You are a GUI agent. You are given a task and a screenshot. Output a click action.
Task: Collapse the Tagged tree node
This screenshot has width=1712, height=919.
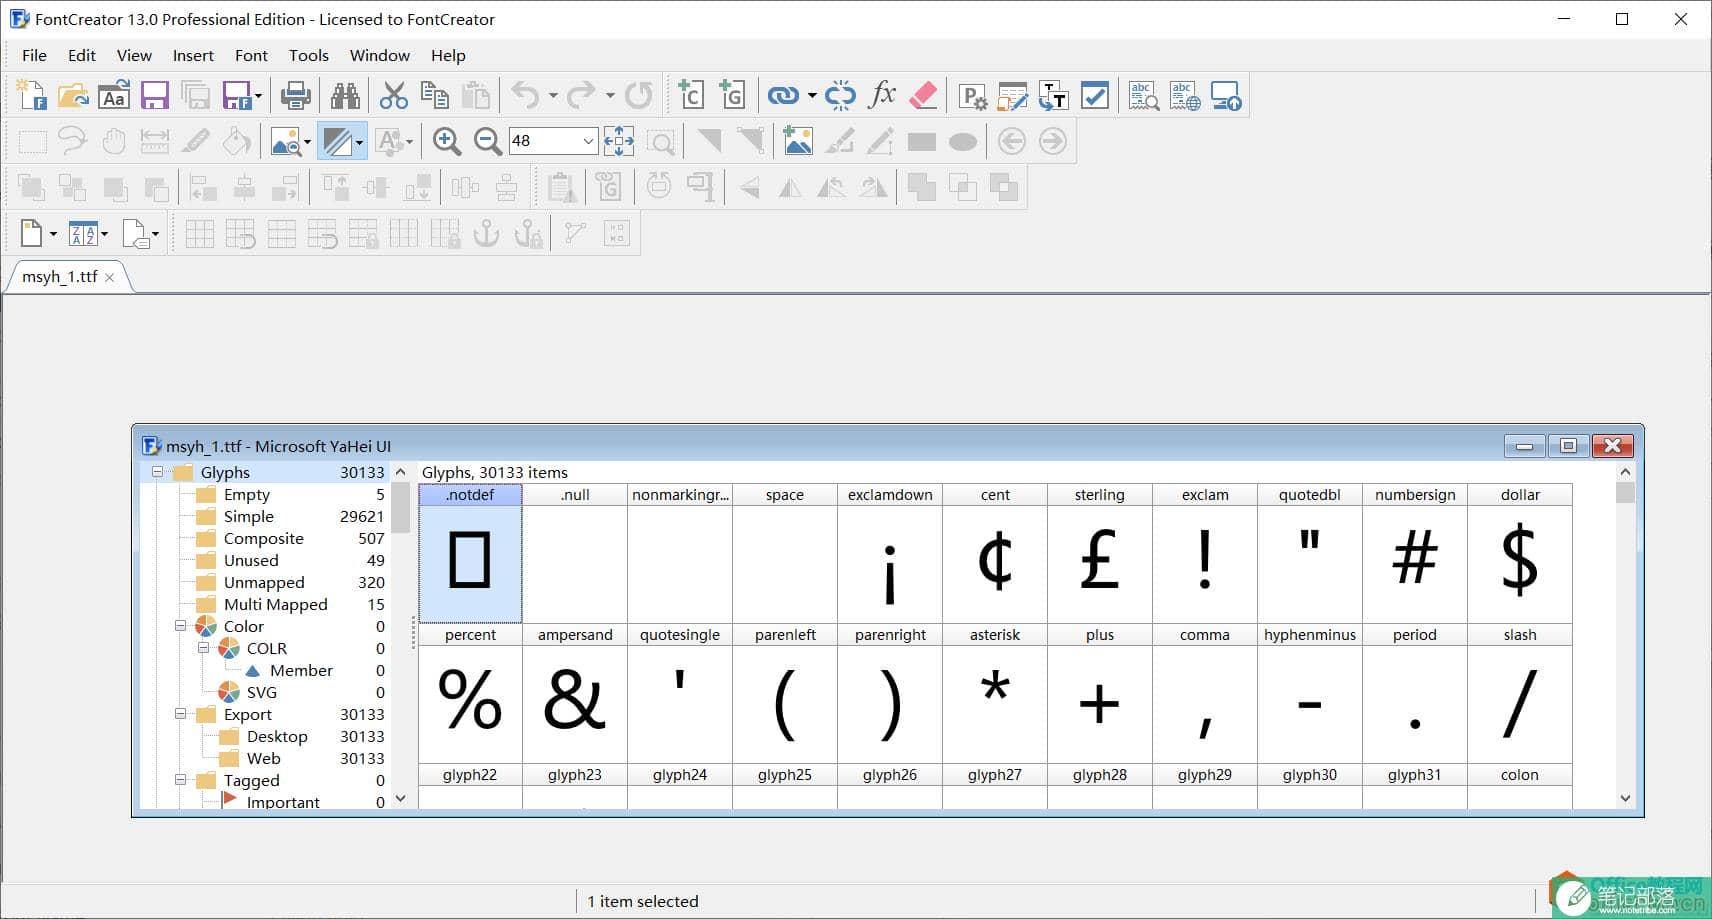tap(180, 780)
